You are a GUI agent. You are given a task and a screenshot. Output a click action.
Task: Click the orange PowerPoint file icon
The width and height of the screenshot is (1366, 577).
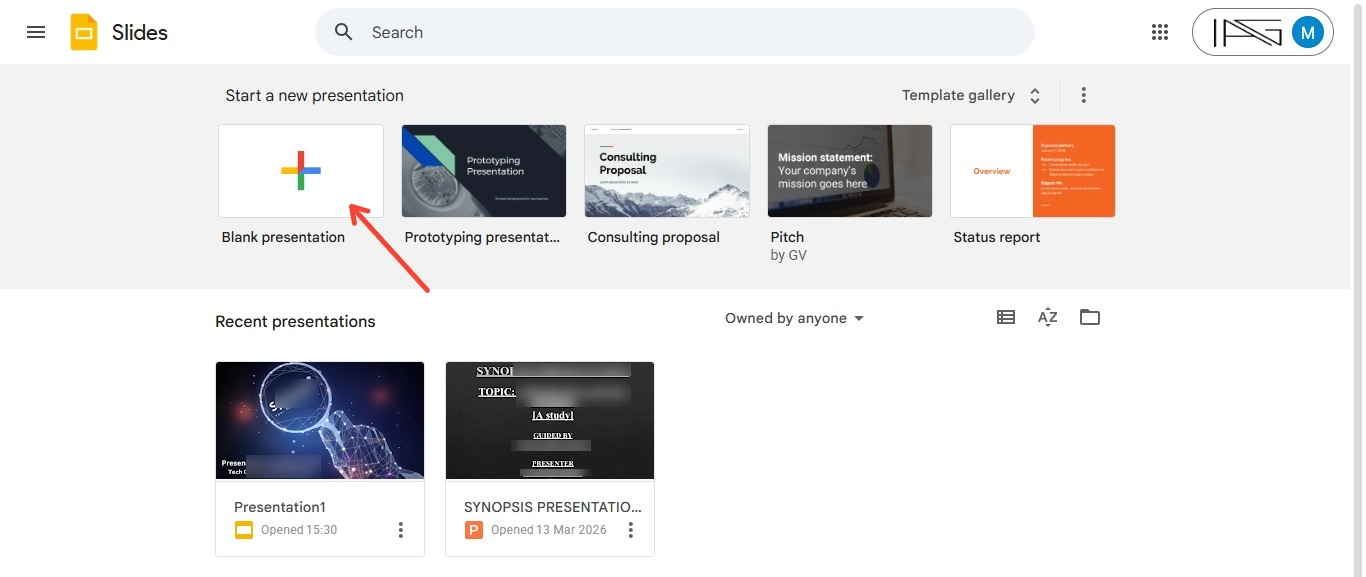(x=474, y=530)
